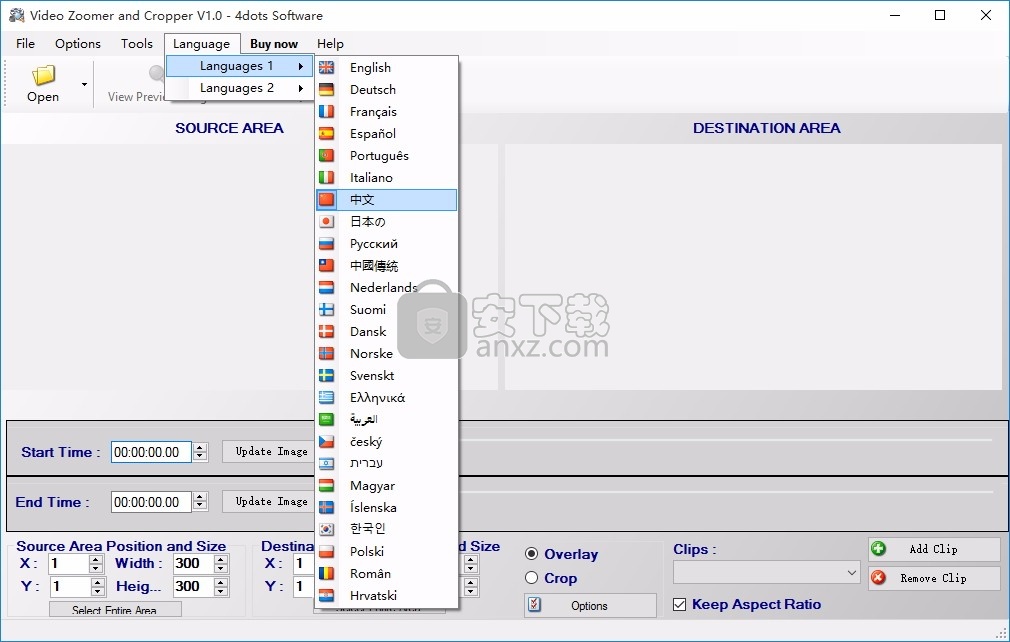Screen dimensions: 1010x642
Task: Click the End Time input field
Action: point(151,502)
